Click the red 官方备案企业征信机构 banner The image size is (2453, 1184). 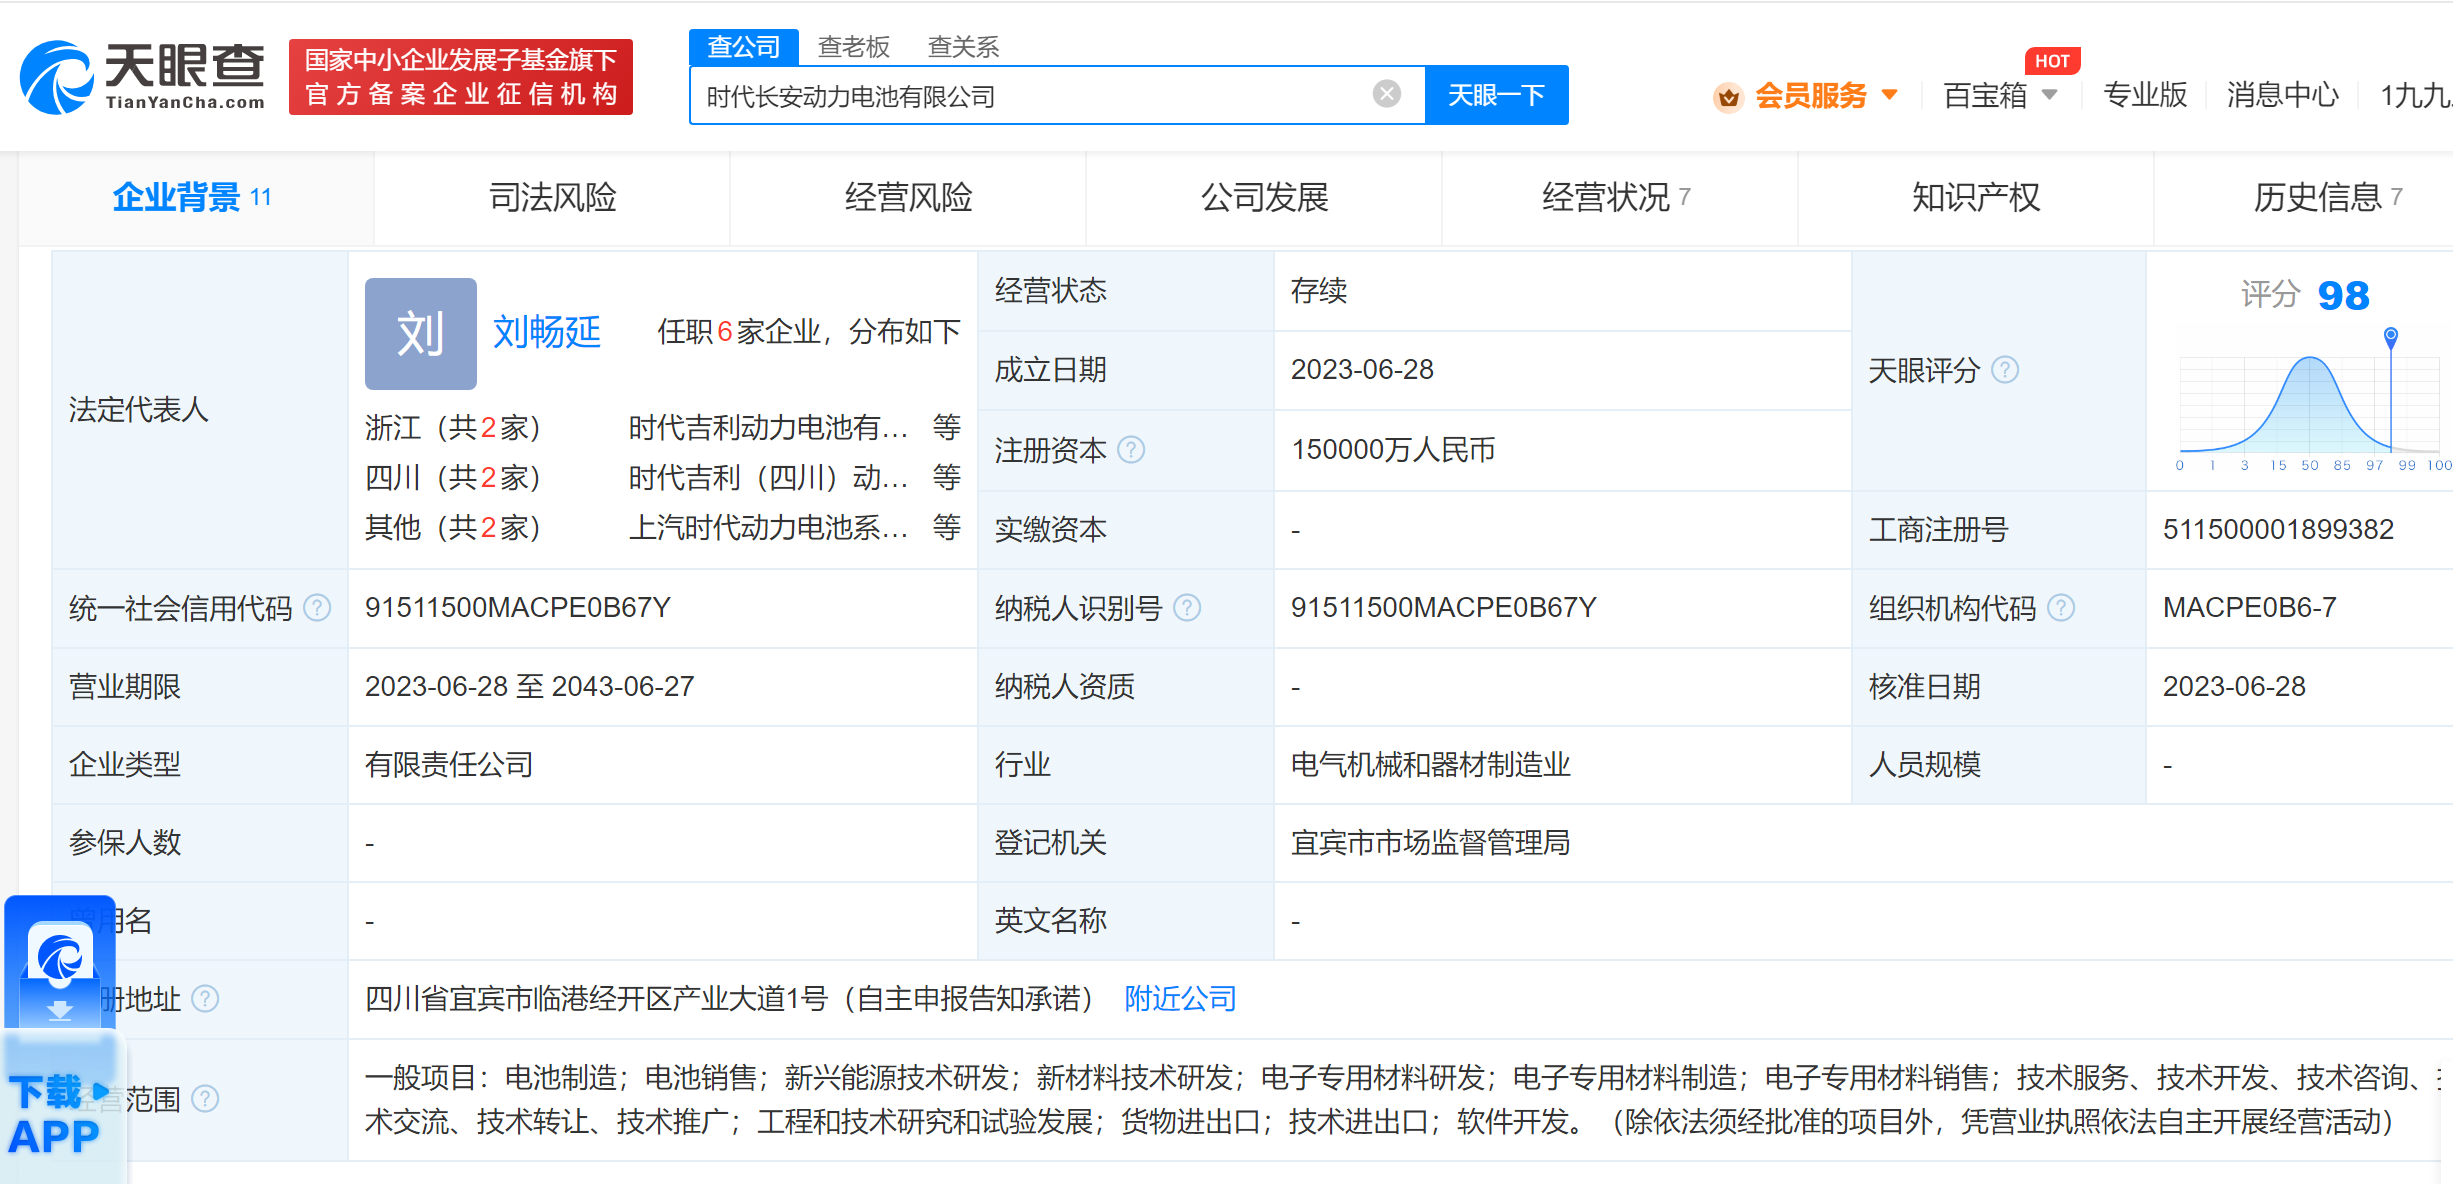(461, 77)
